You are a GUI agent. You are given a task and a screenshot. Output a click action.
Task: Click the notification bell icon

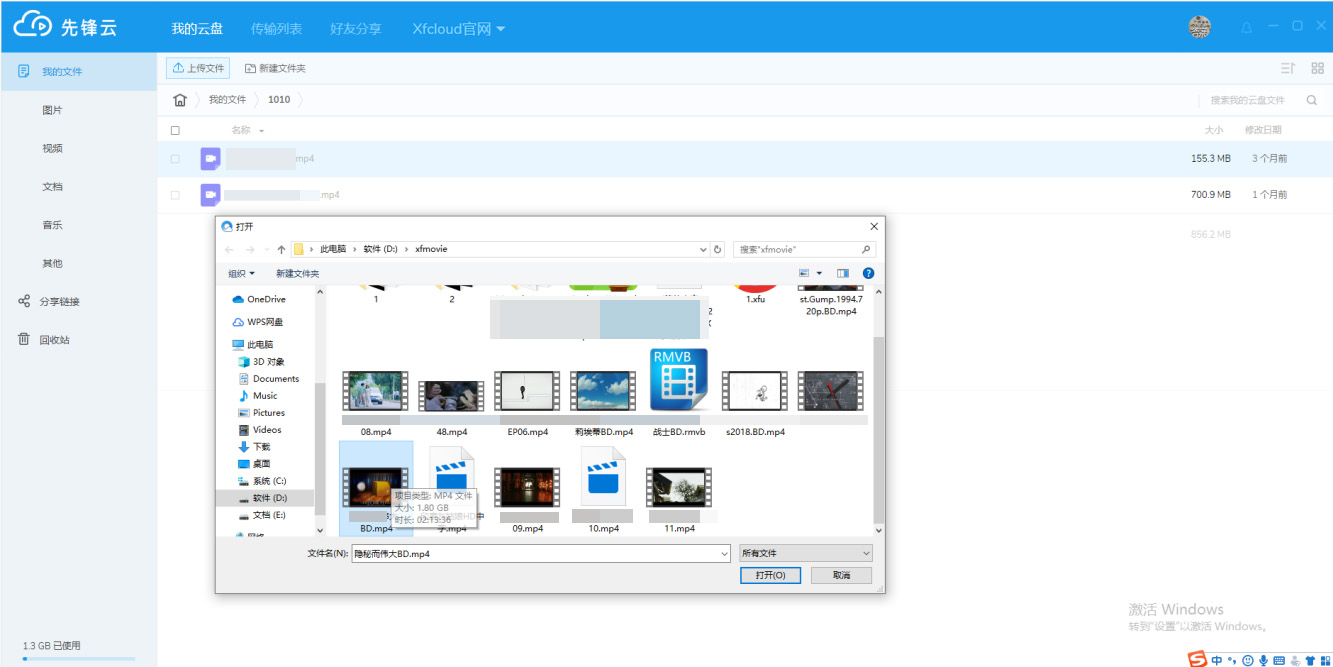(1246, 27)
